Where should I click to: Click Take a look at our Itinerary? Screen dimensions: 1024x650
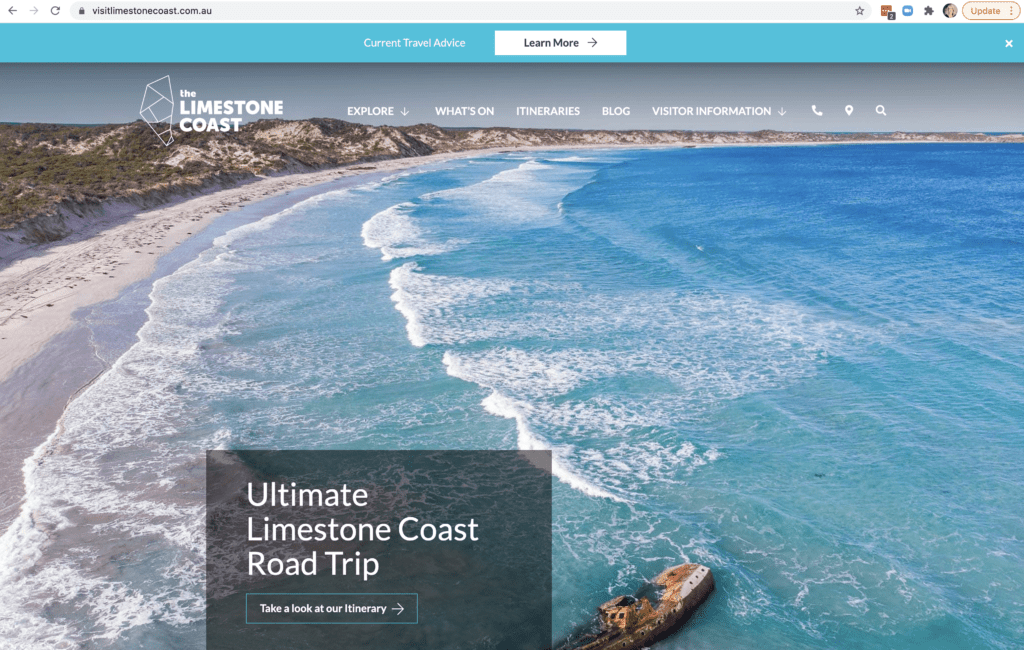[x=332, y=608]
